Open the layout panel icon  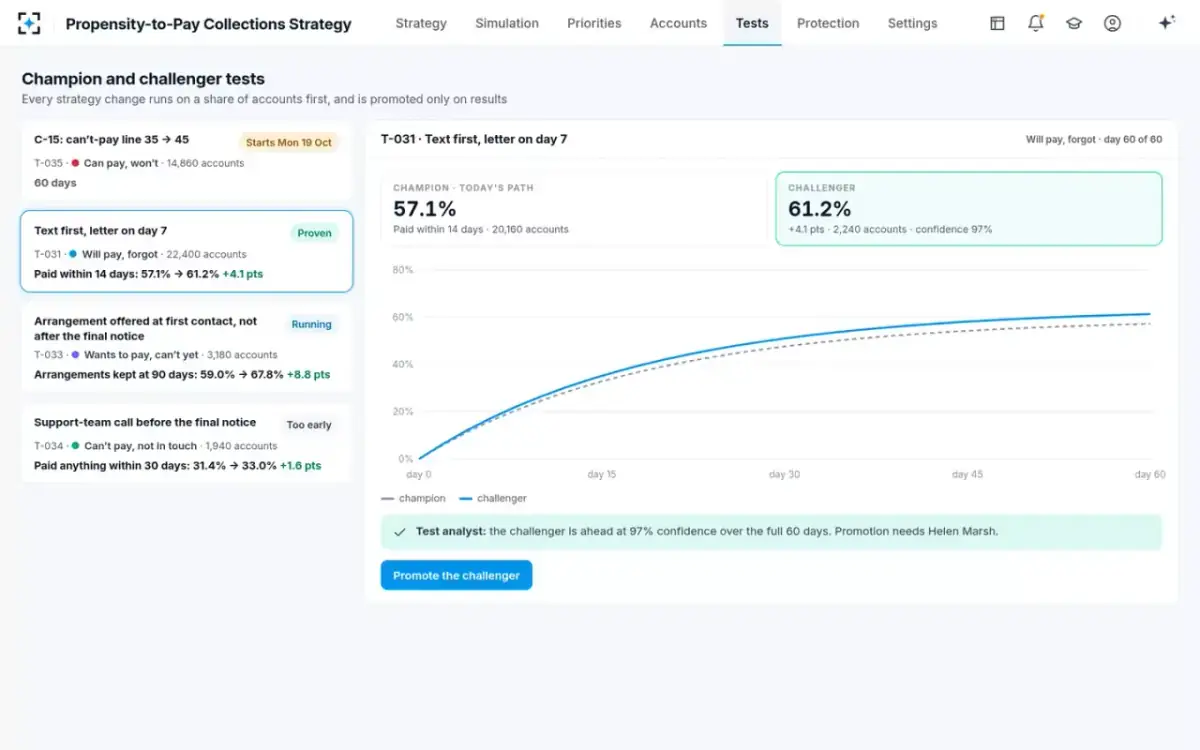997,23
